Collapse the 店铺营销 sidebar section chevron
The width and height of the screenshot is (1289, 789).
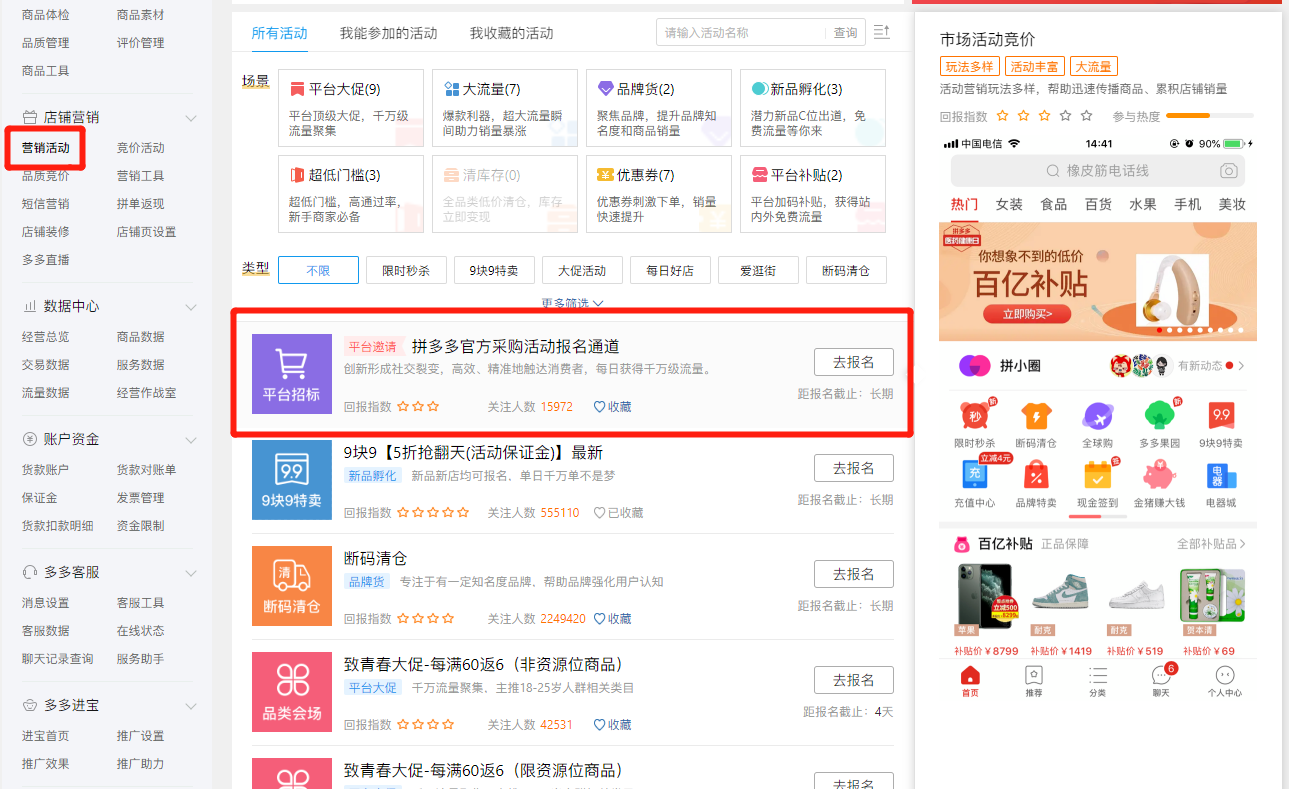191,118
